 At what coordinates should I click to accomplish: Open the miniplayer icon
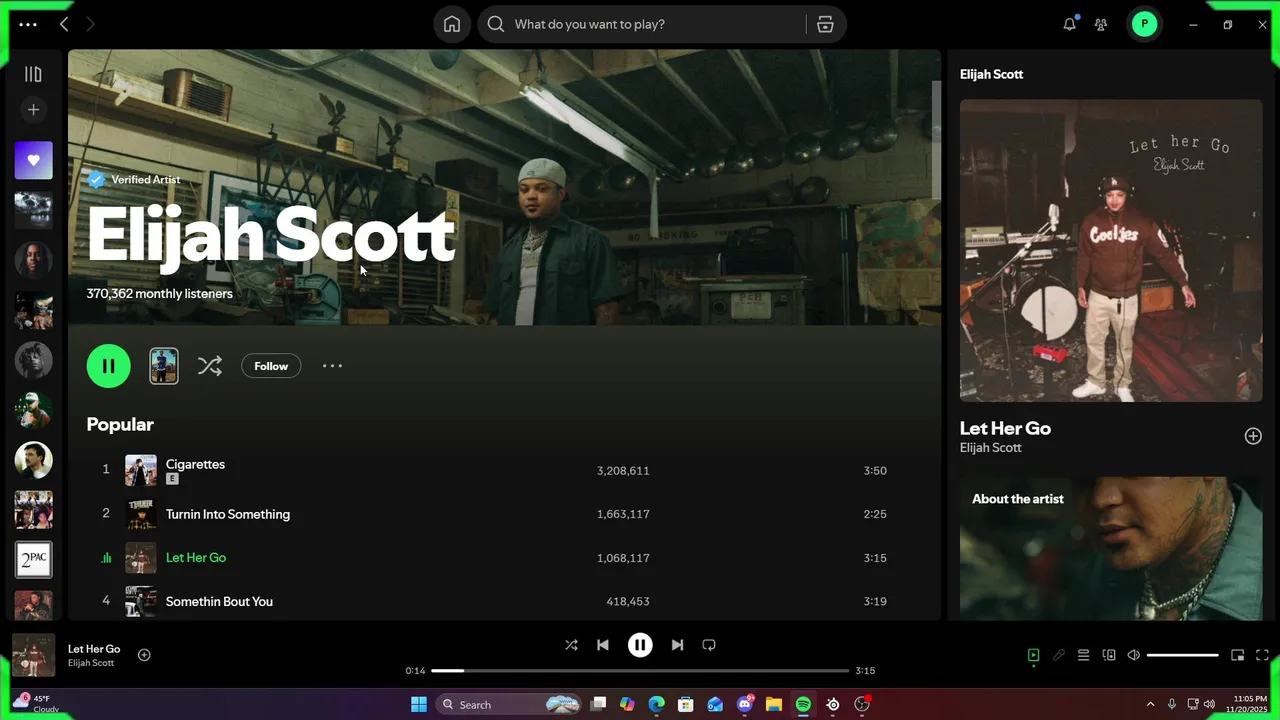[1237, 655]
